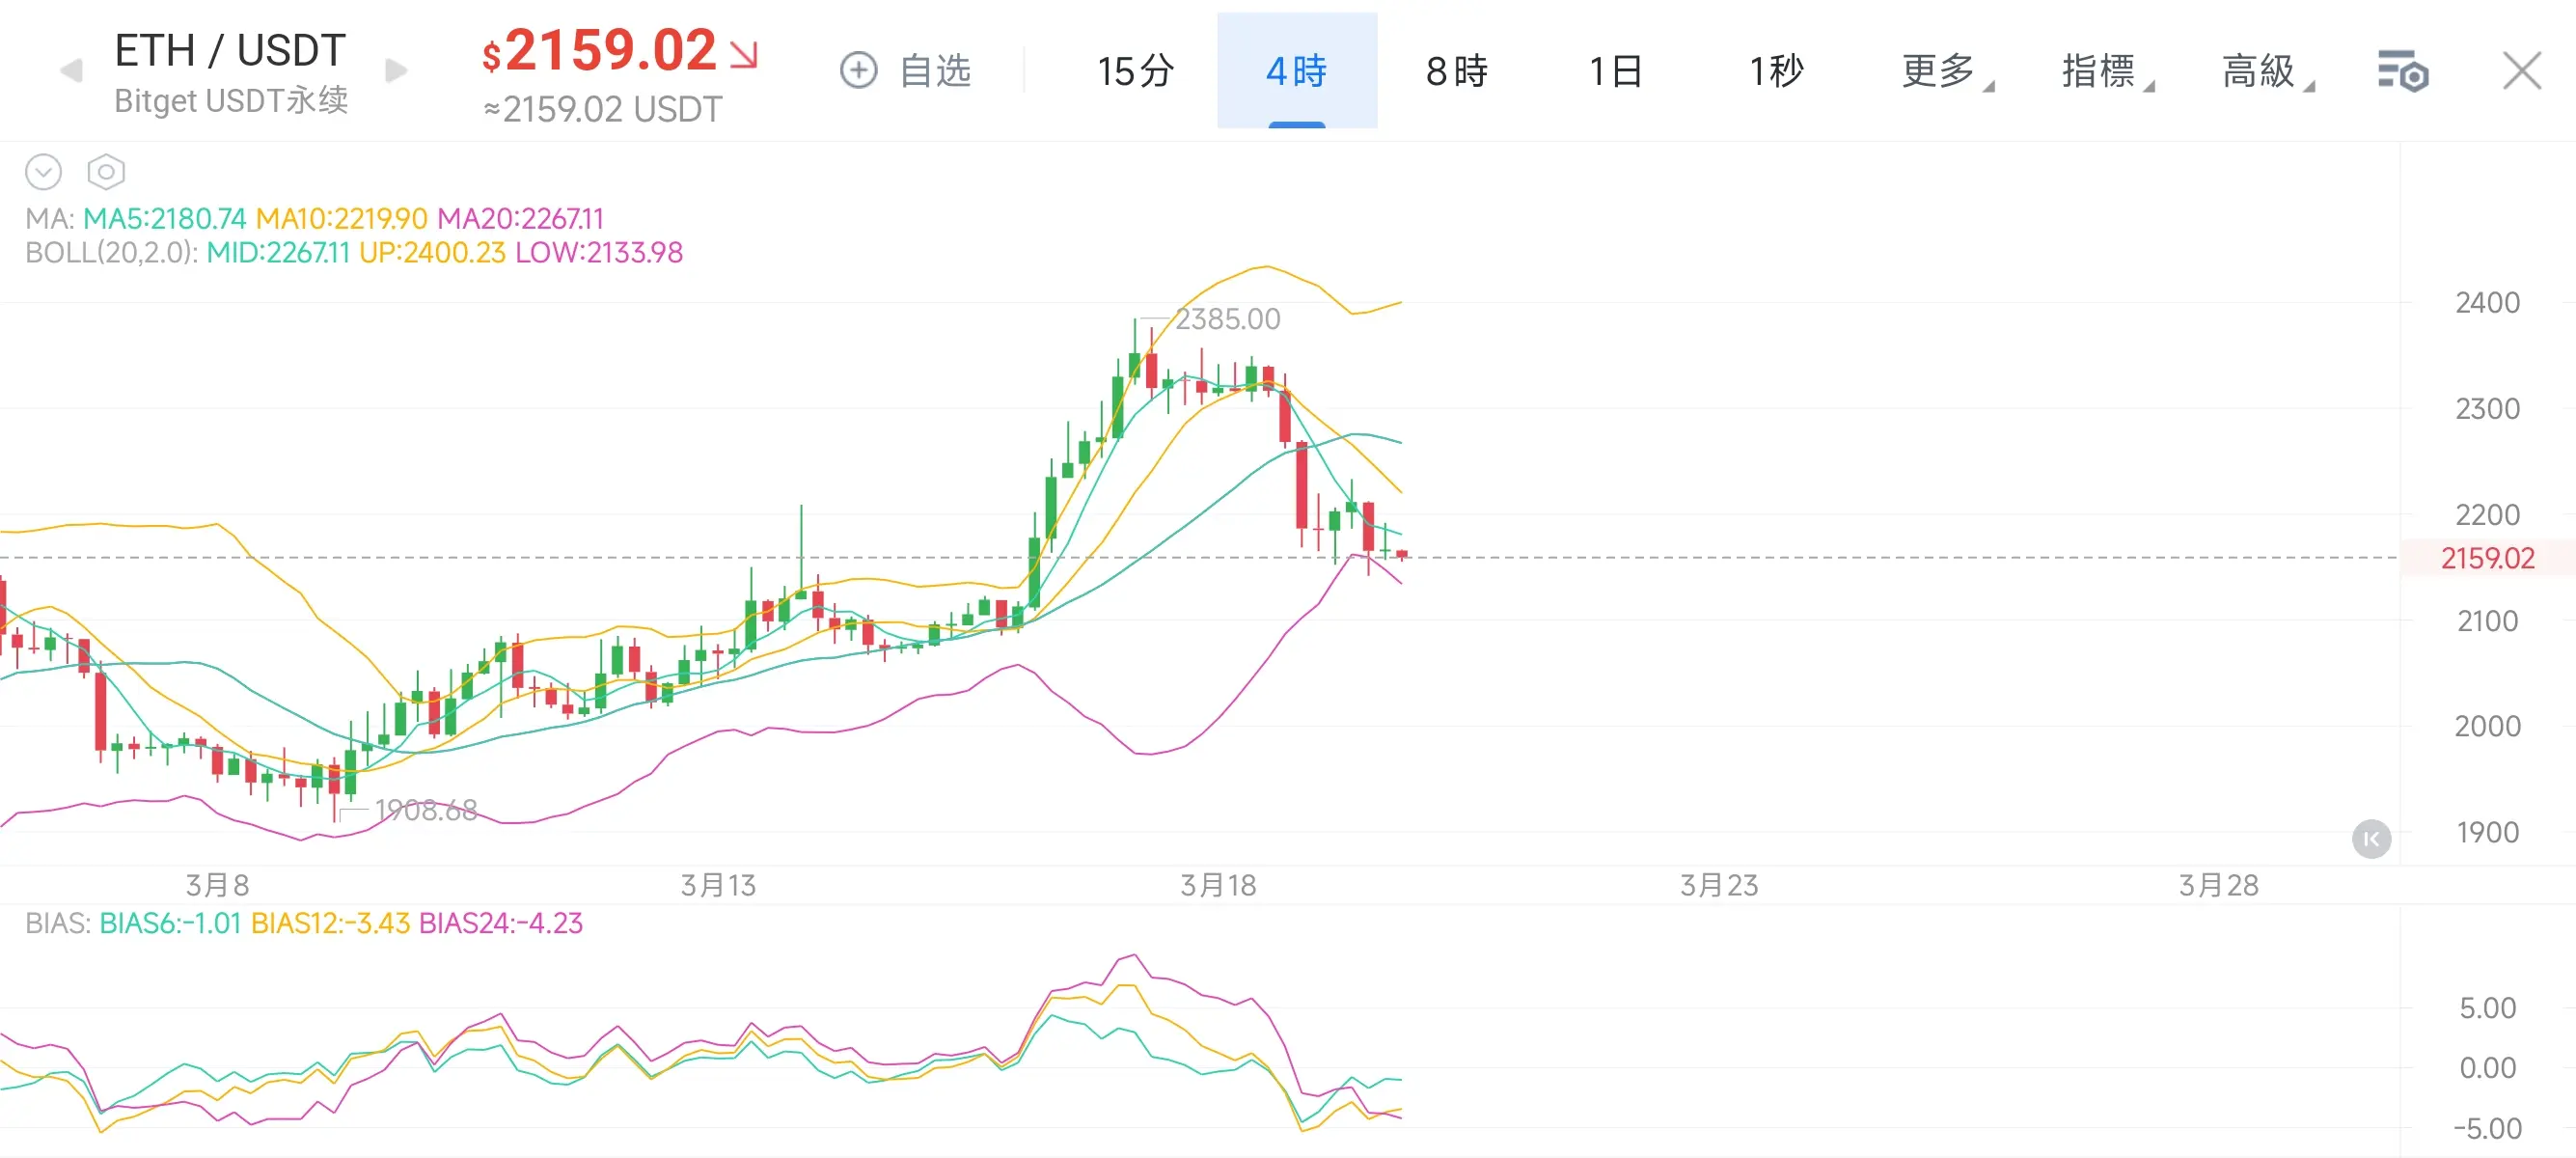2576x1158 pixels.
Task: Switch to 15分 timeframe
Action: pyautogui.click(x=1135, y=71)
